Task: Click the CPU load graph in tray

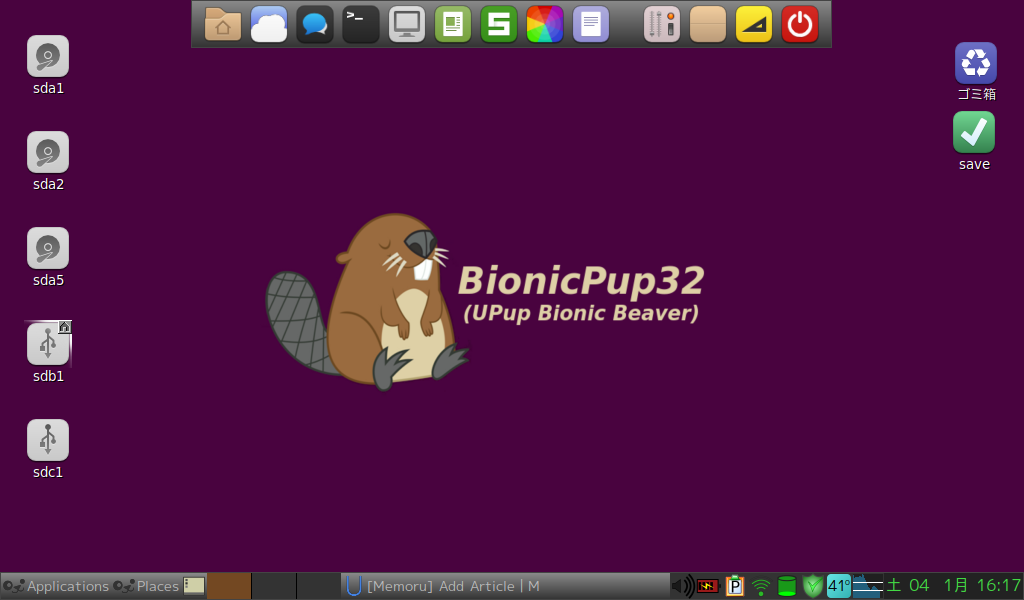Action: point(868,586)
